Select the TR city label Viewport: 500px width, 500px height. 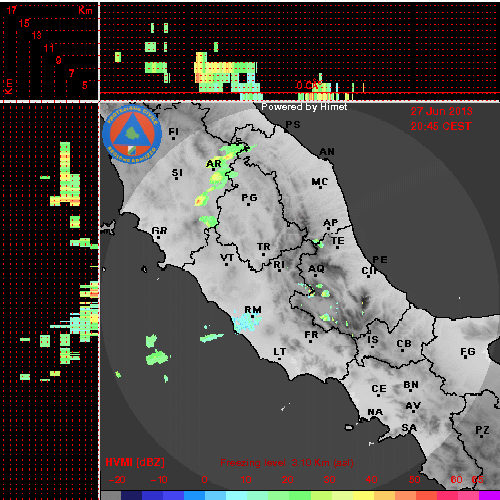pyautogui.click(x=264, y=247)
